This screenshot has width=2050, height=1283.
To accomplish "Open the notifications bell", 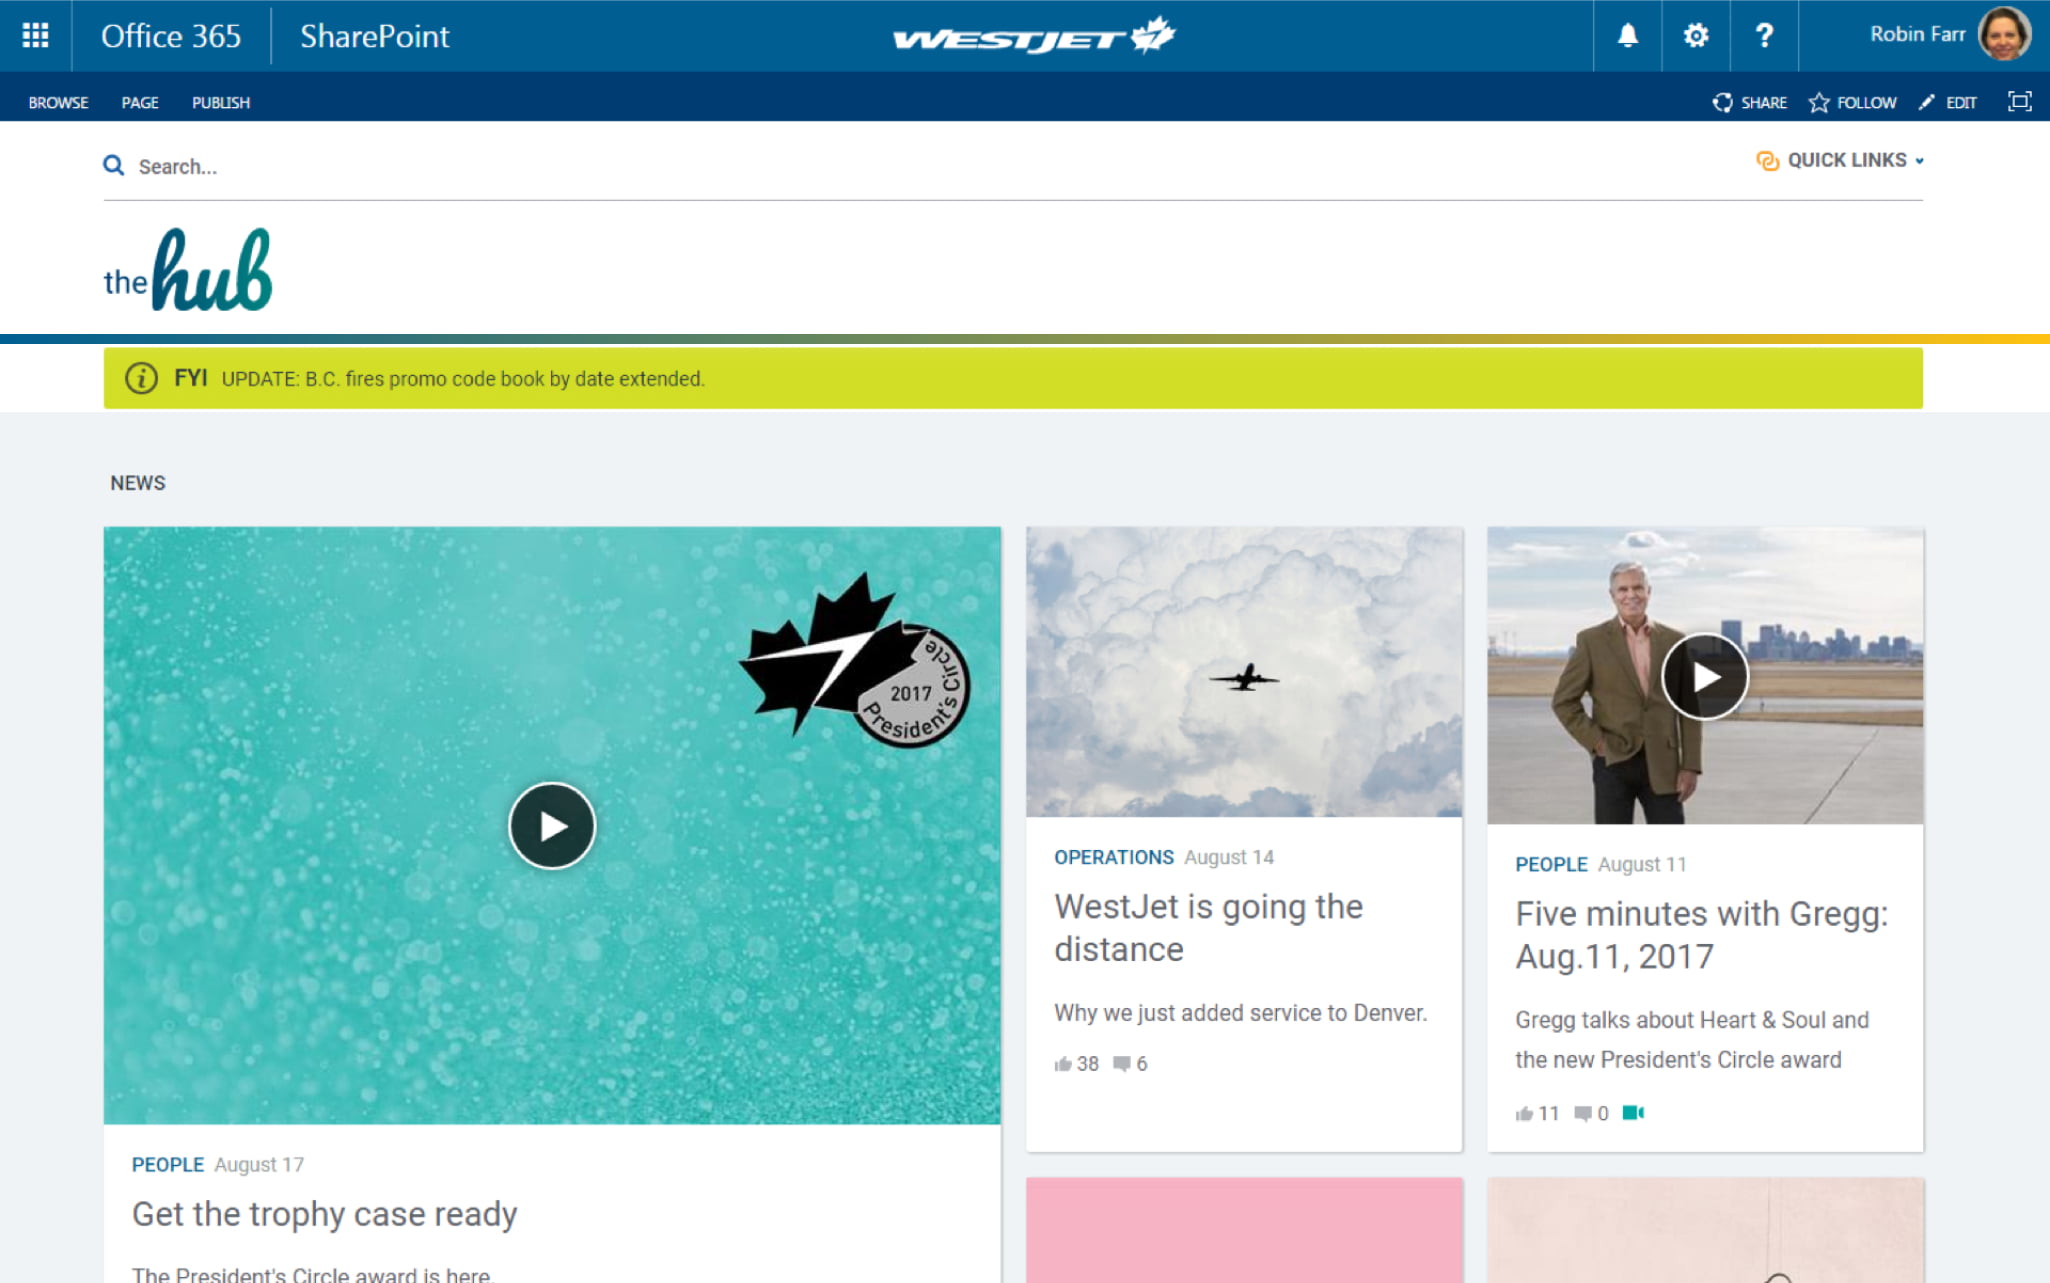I will click(x=1627, y=36).
